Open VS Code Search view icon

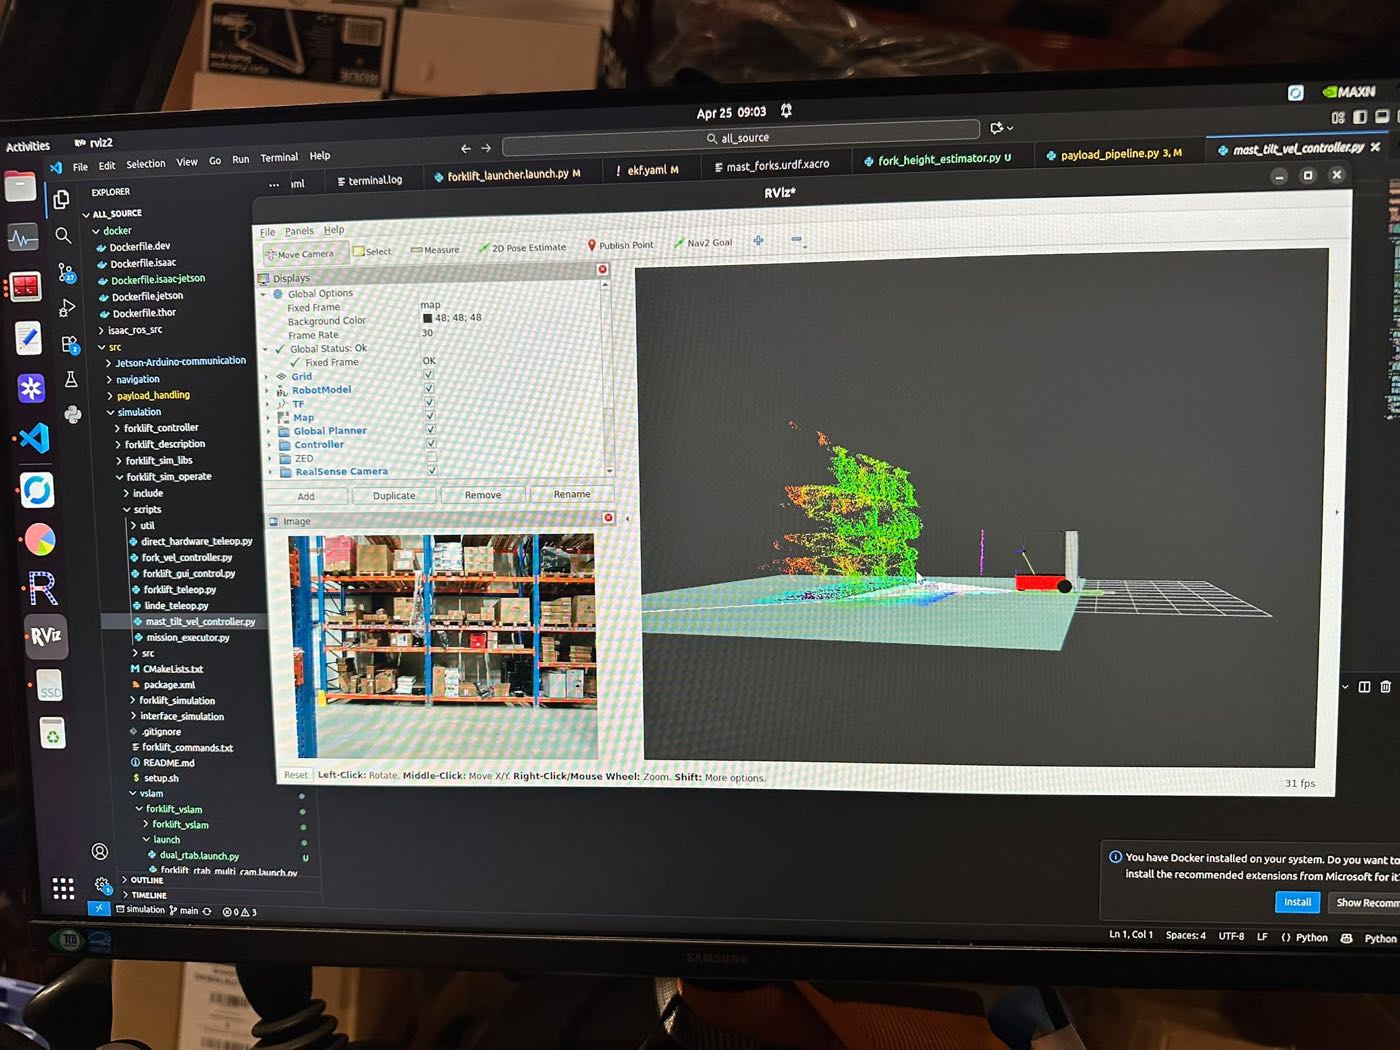63,235
